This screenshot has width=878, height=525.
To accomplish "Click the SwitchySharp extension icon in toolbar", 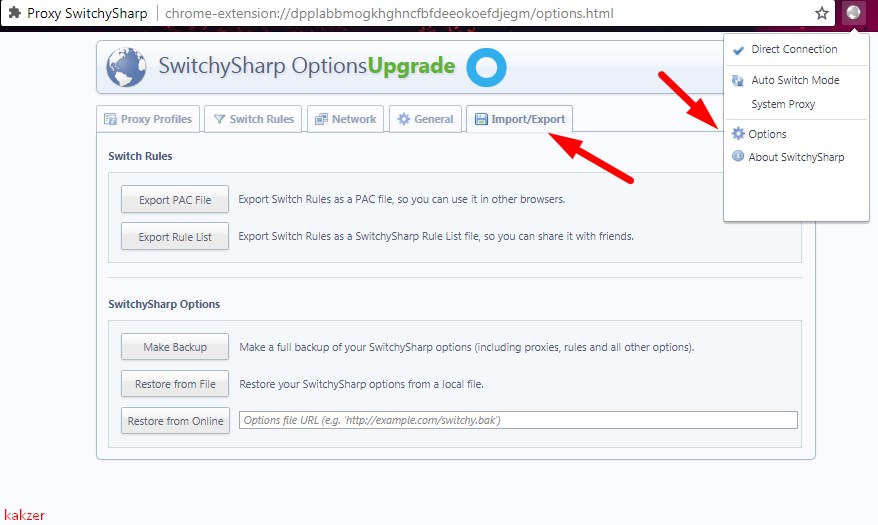I will (x=853, y=12).
